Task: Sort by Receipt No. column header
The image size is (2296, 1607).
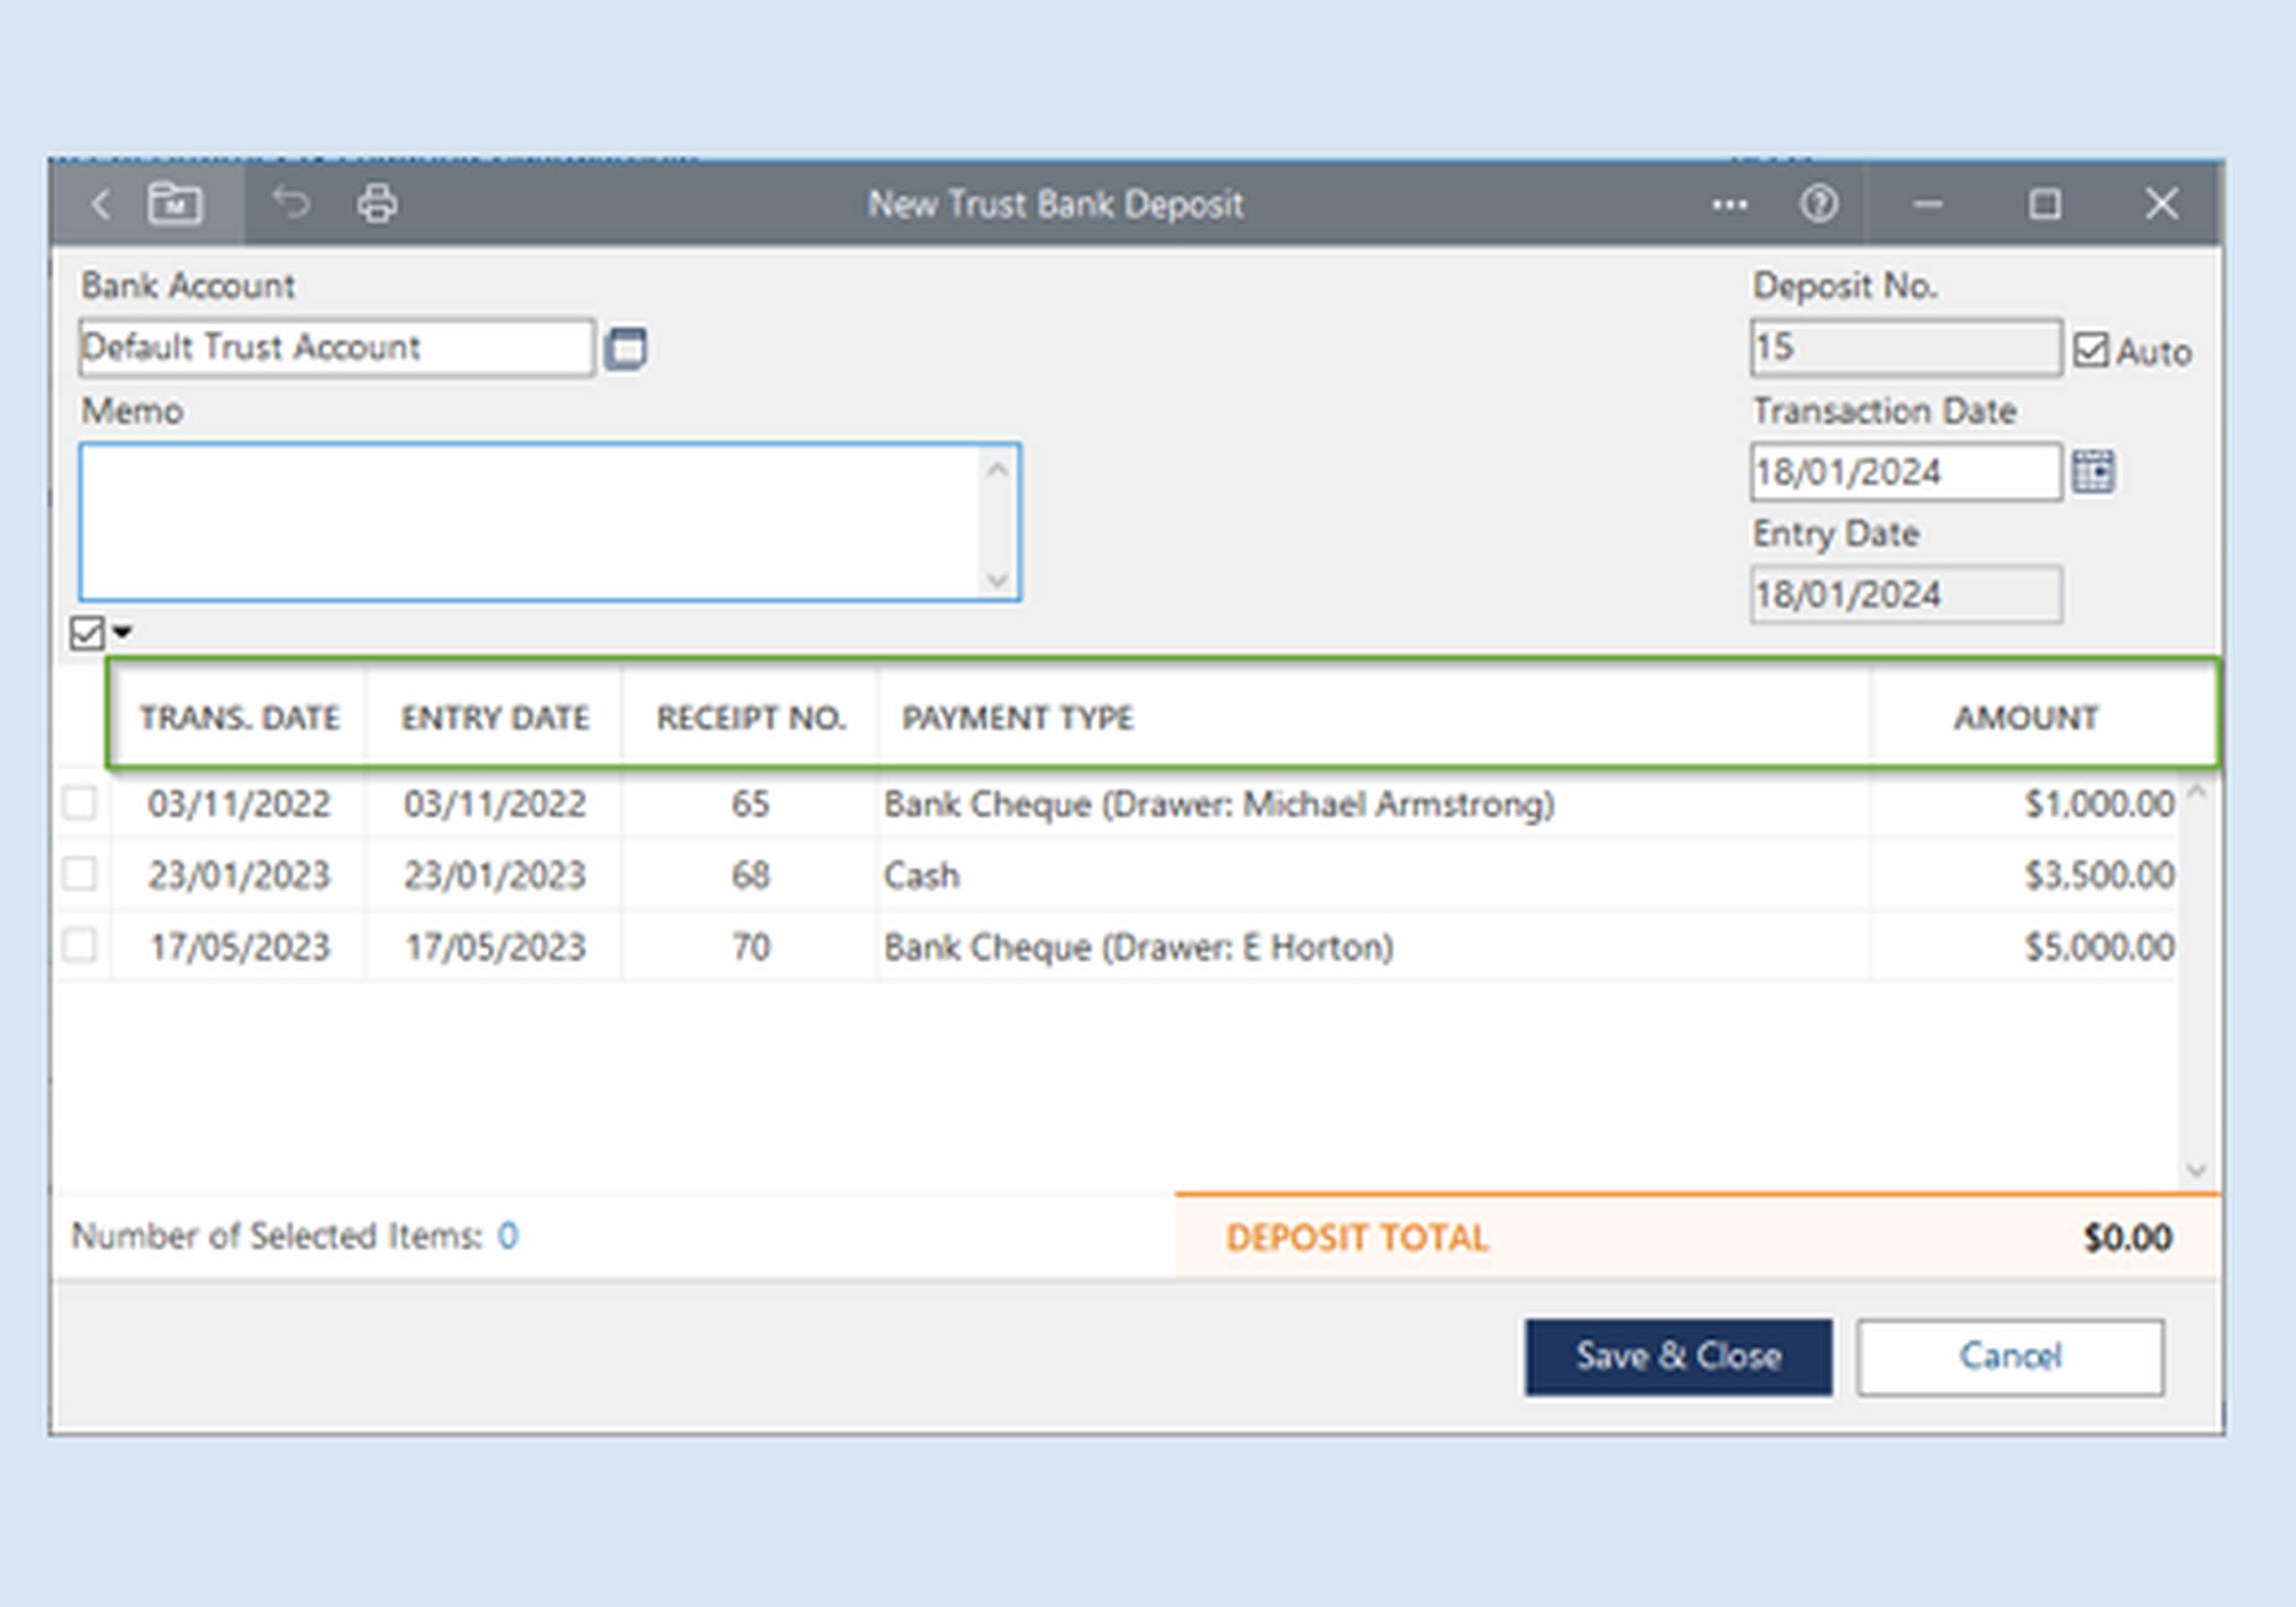Action: 750,718
